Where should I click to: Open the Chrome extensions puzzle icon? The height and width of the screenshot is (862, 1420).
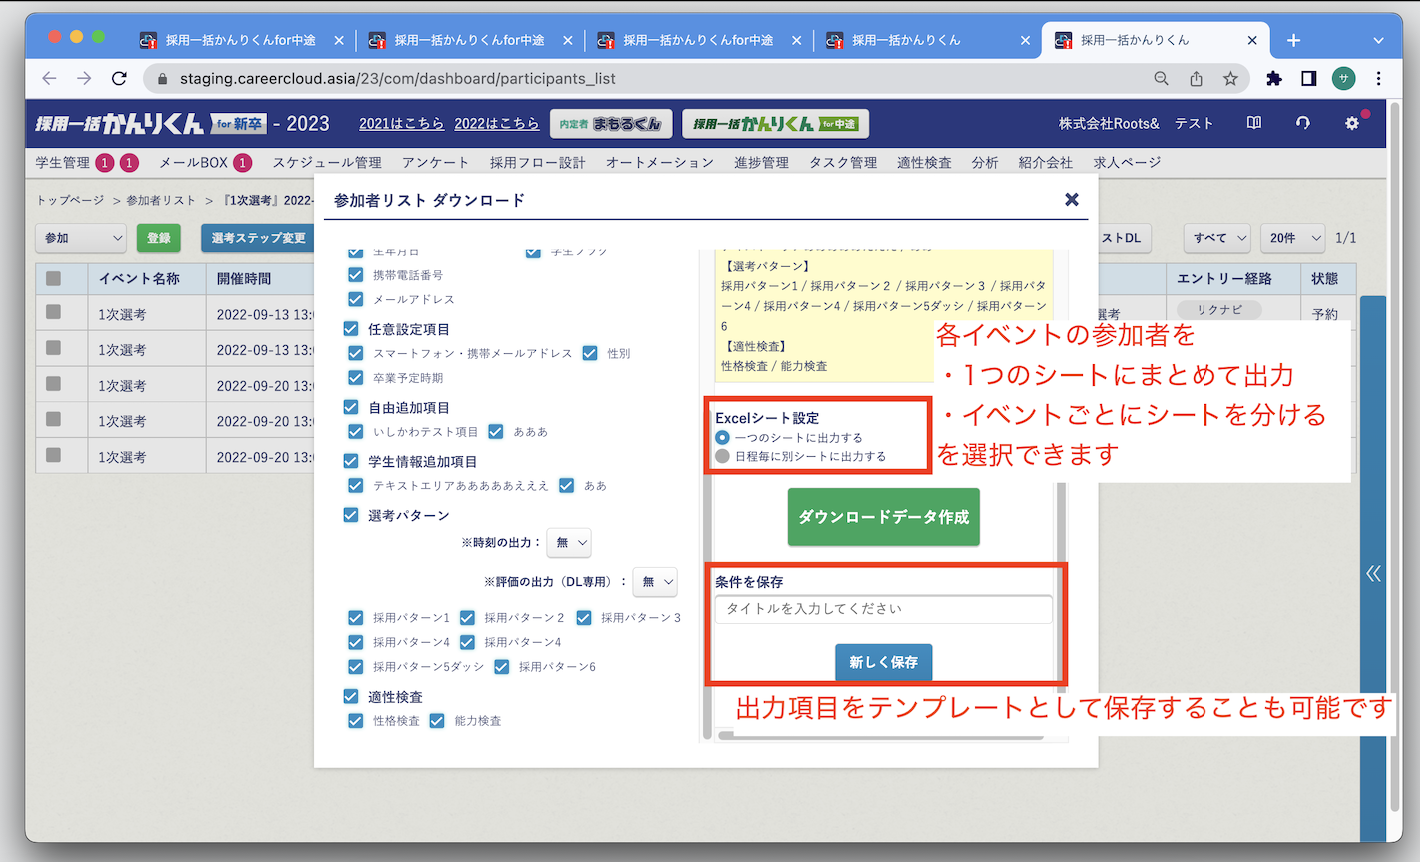pos(1273,78)
